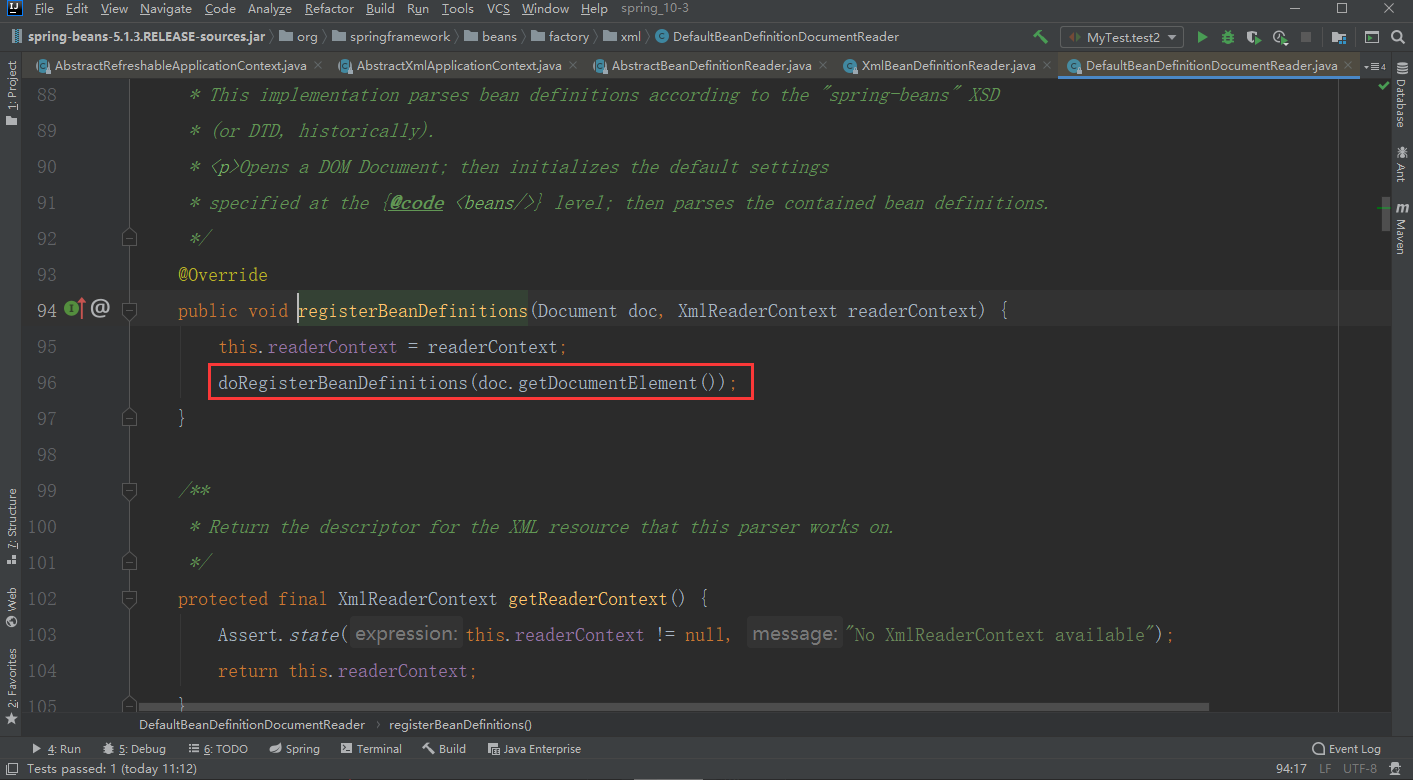The height and width of the screenshot is (780, 1413).
Task: Collapse the registerBeanDefinitions method at line 94
Action: [x=129, y=310]
